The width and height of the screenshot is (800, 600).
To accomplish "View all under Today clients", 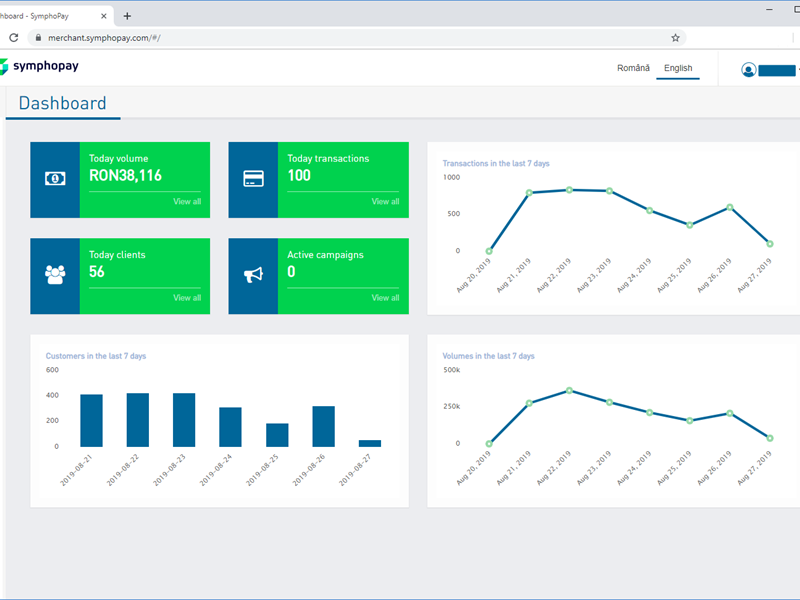I will 187,298.
